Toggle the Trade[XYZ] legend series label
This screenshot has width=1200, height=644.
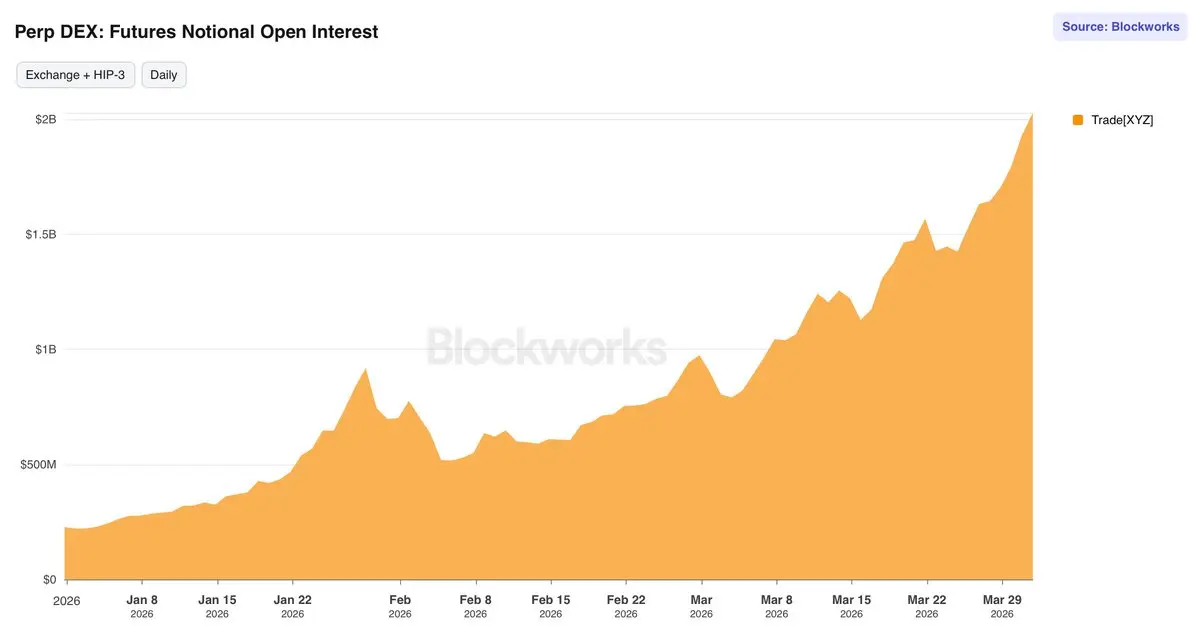[x=1122, y=120]
